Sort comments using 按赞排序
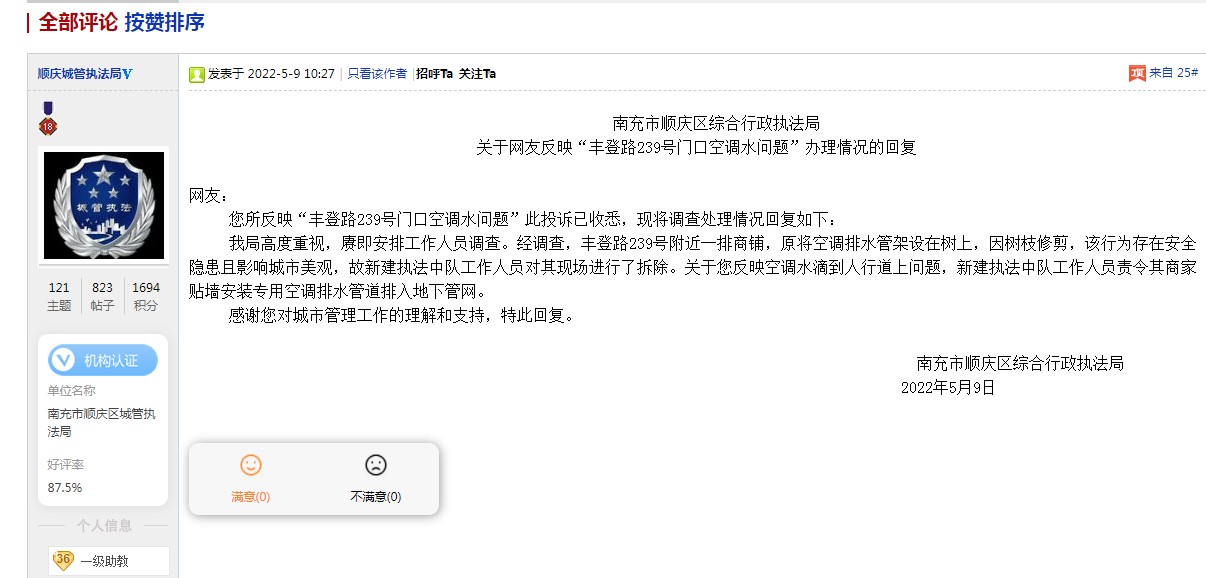 [x=165, y=22]
